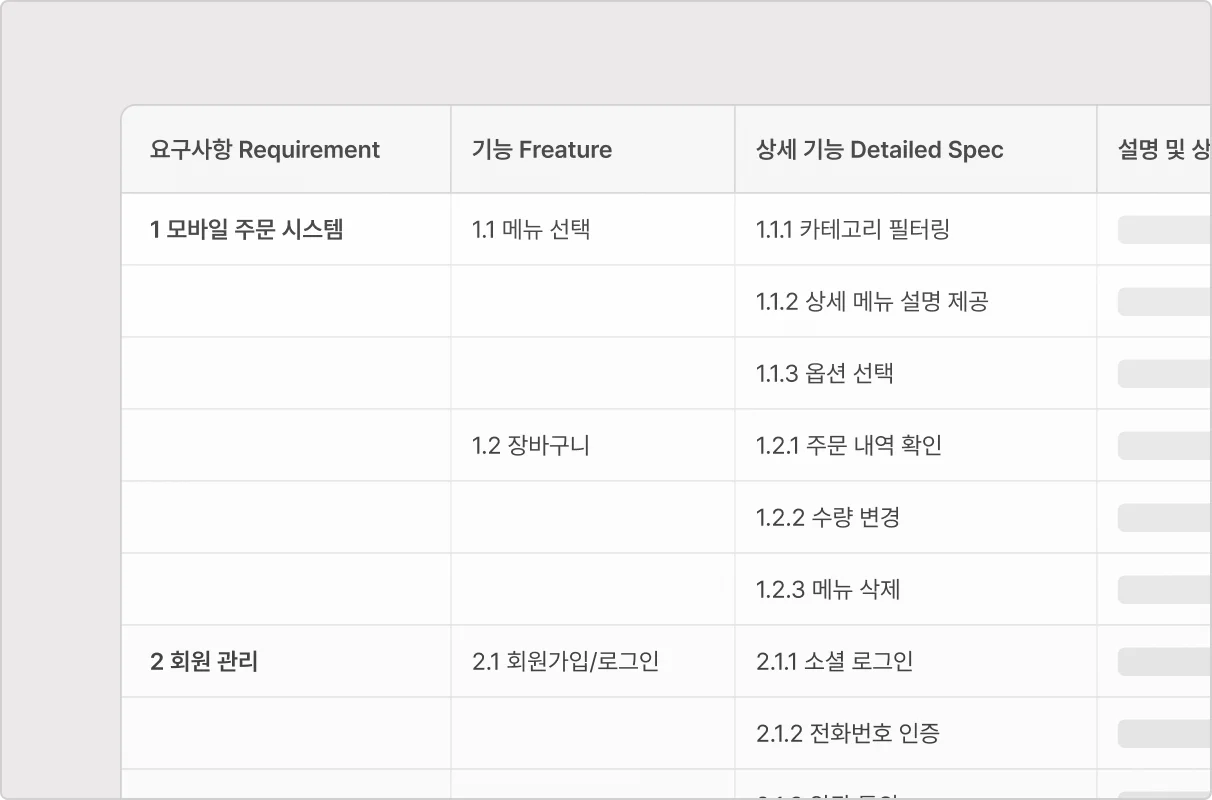
Task: Click the 1.2.1 주문 내역 확인 cell
Action: click(849, 446)
